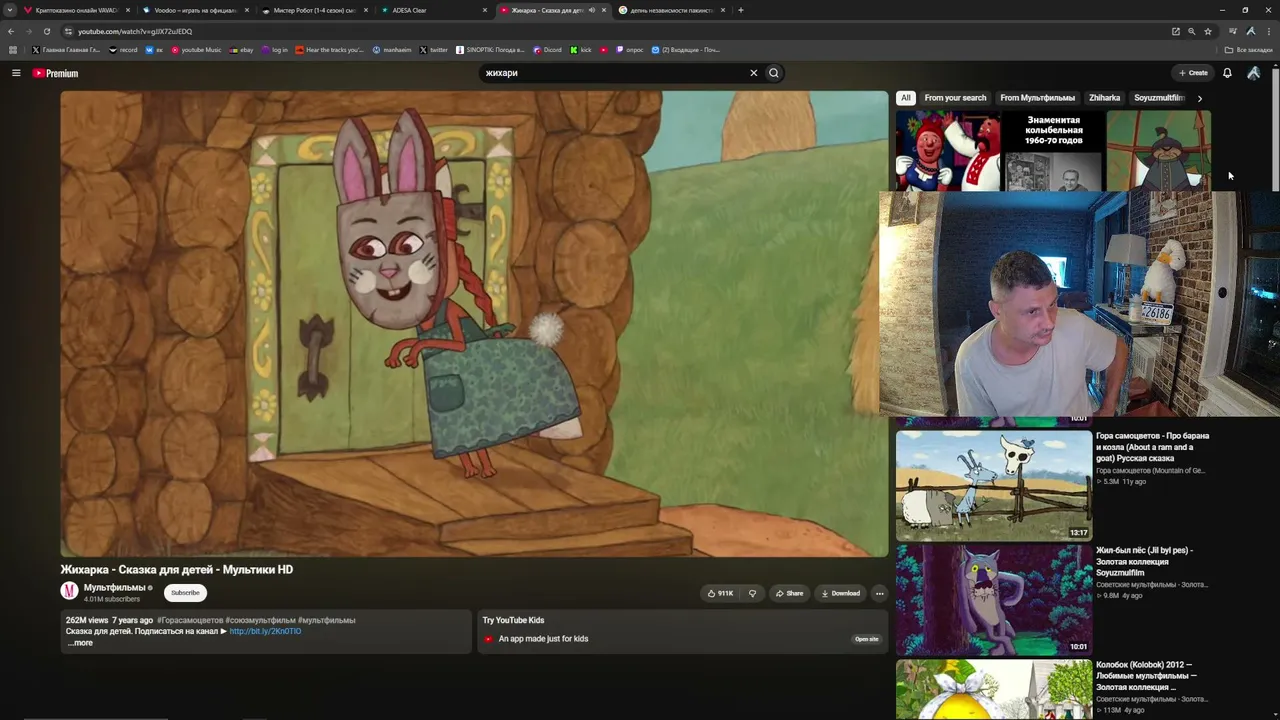1280x720 pixels.
Task: Go to YouTube Premium home logo
Action: (x=55, y=73)
